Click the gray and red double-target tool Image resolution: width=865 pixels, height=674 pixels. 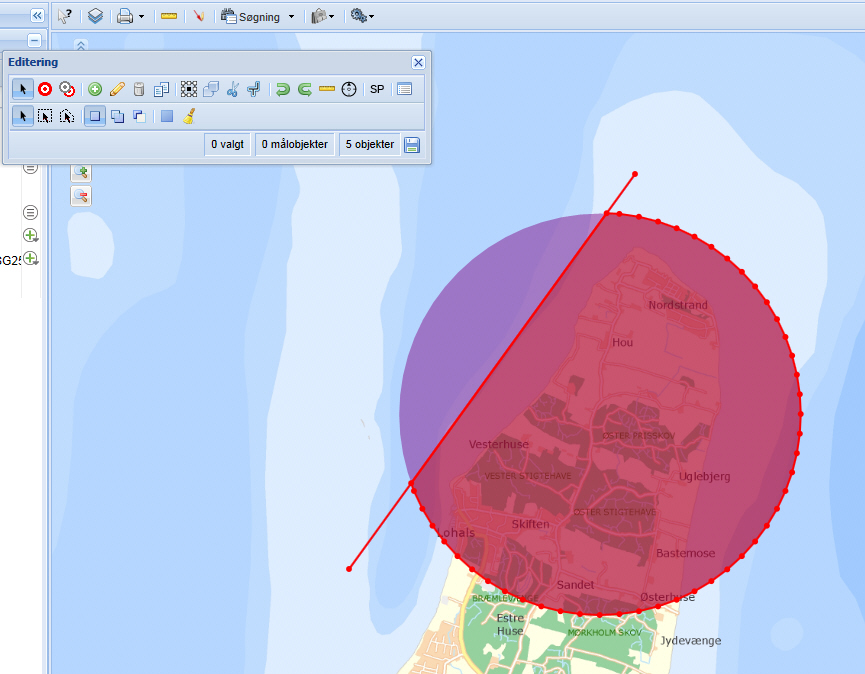click(67, 89)
